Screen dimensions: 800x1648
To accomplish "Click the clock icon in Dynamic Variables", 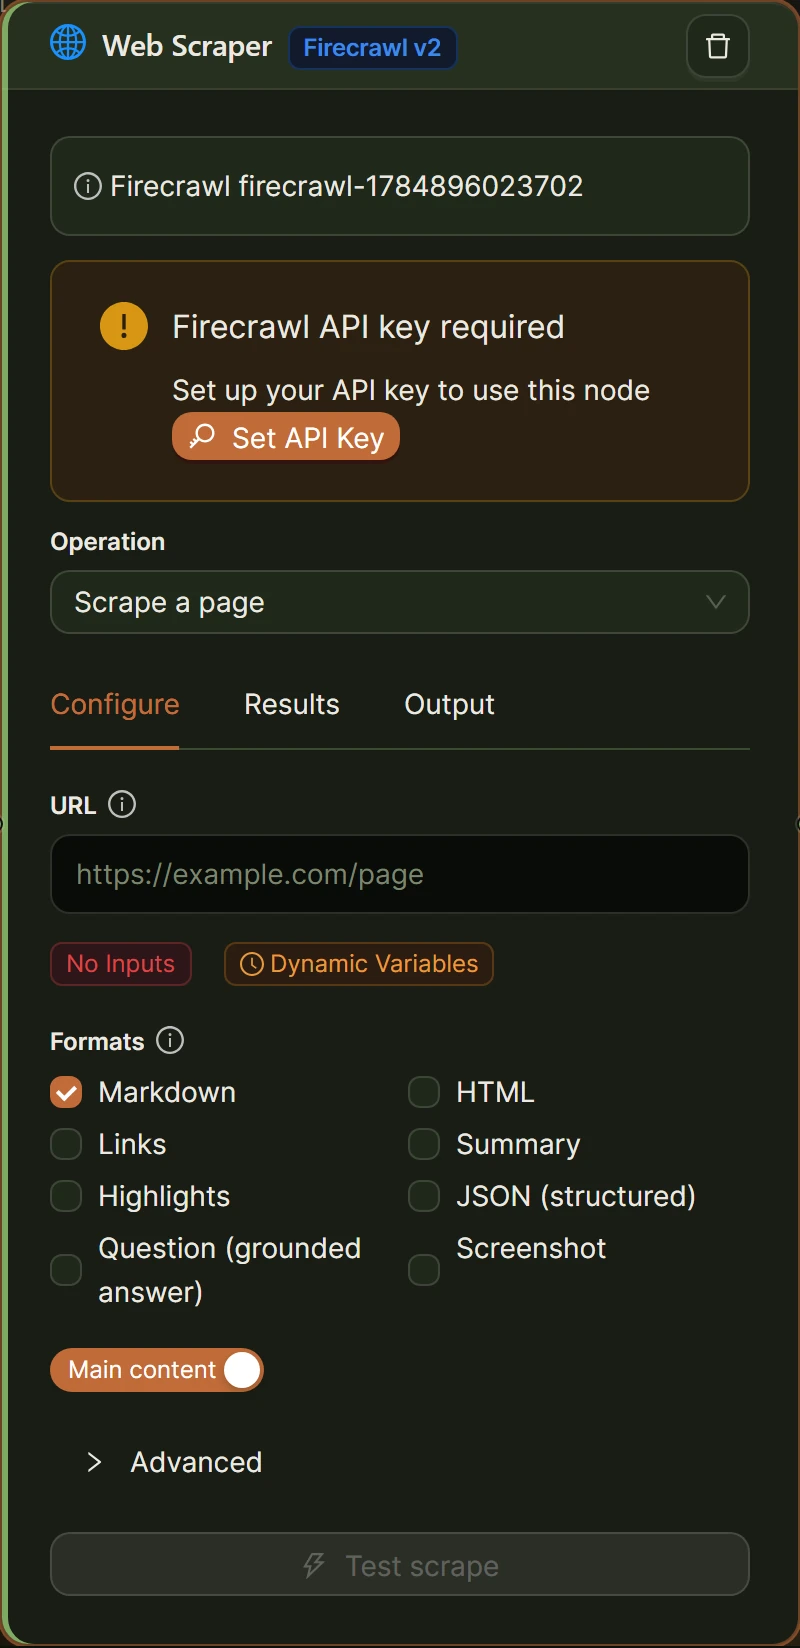I will tap(252, 964).
